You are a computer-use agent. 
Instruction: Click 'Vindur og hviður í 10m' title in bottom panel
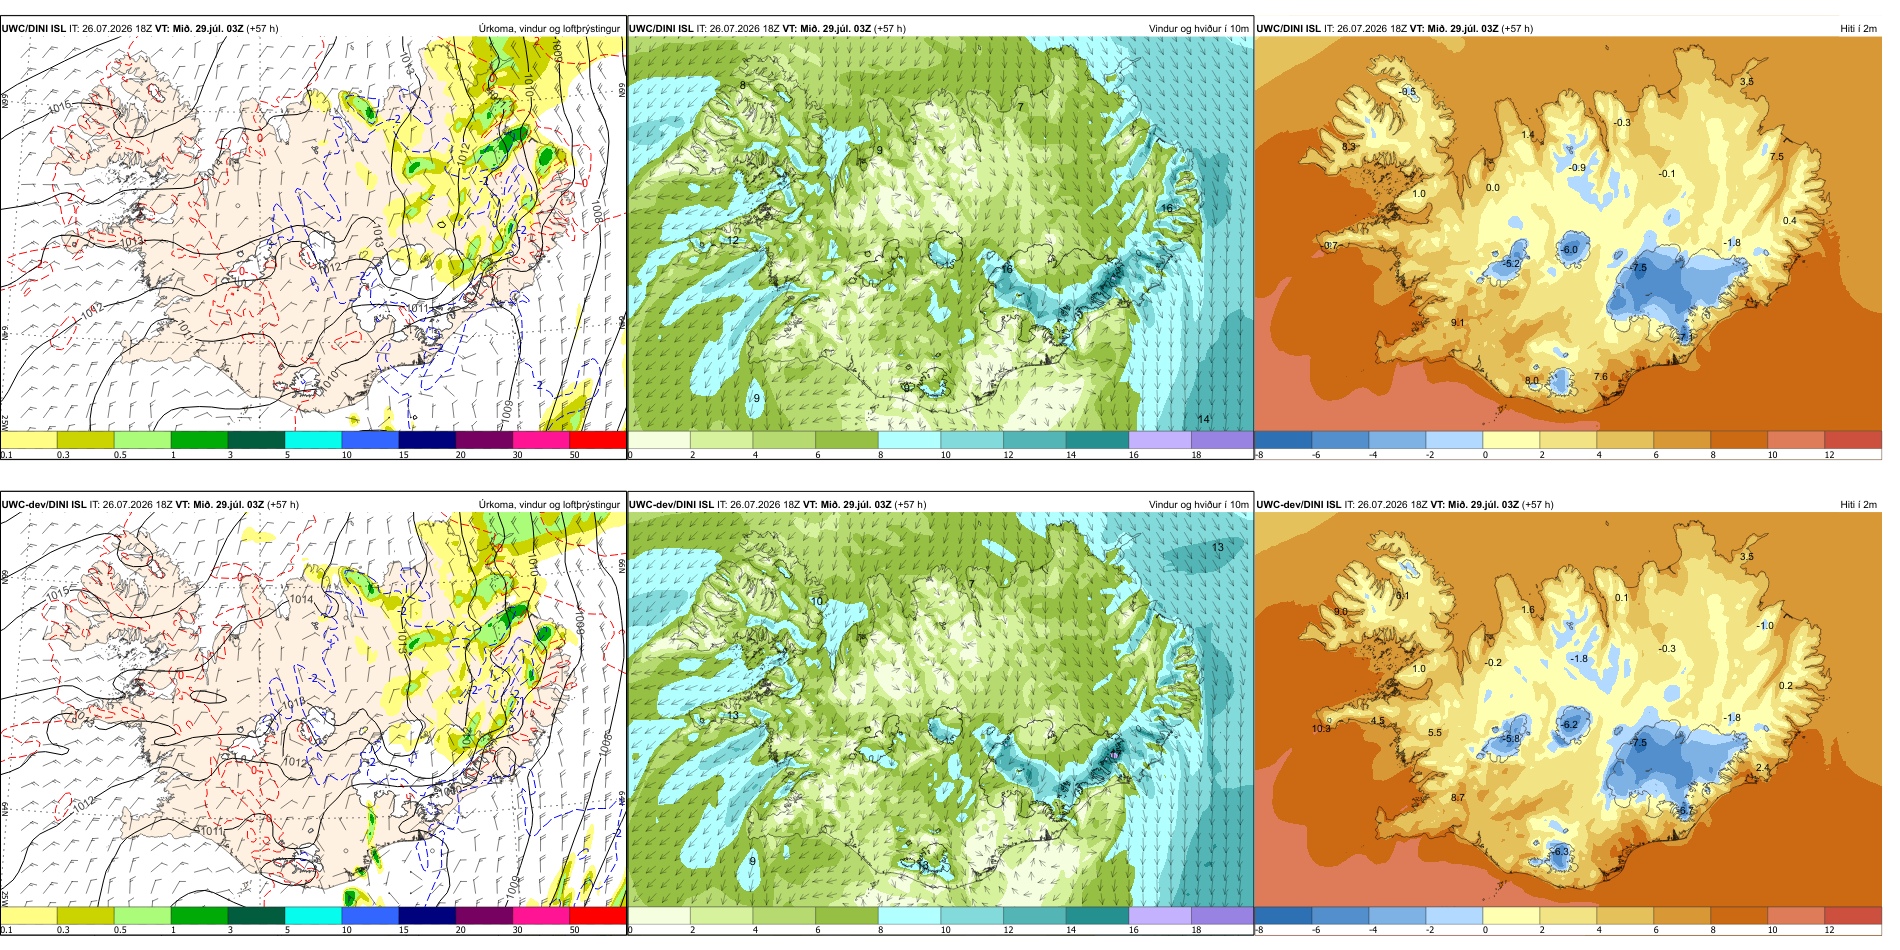click(1198, 505)
